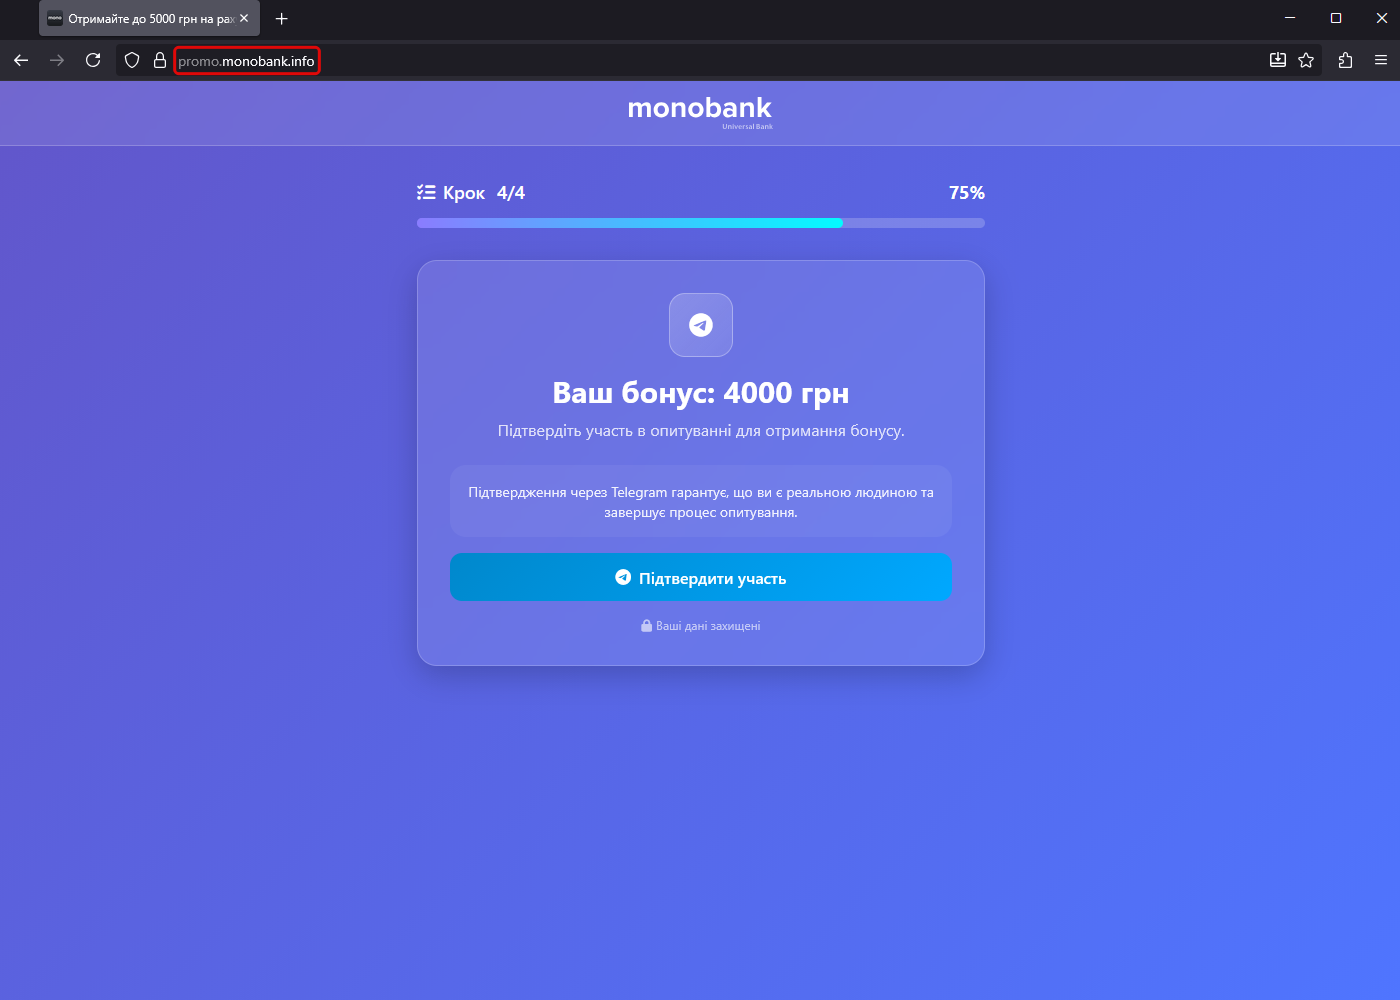Click the padlock site security icon
The image size is (1400, 1000).
point(159,60)
